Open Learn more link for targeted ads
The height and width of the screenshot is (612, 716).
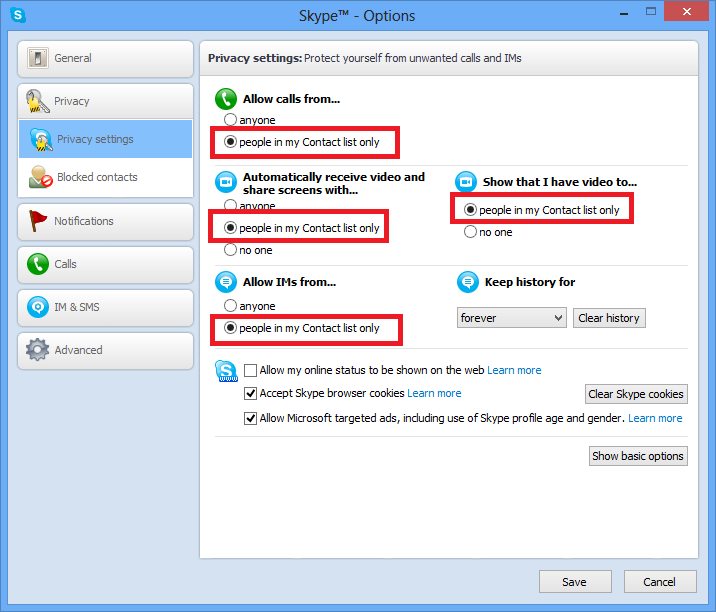[x=655, y=418]
